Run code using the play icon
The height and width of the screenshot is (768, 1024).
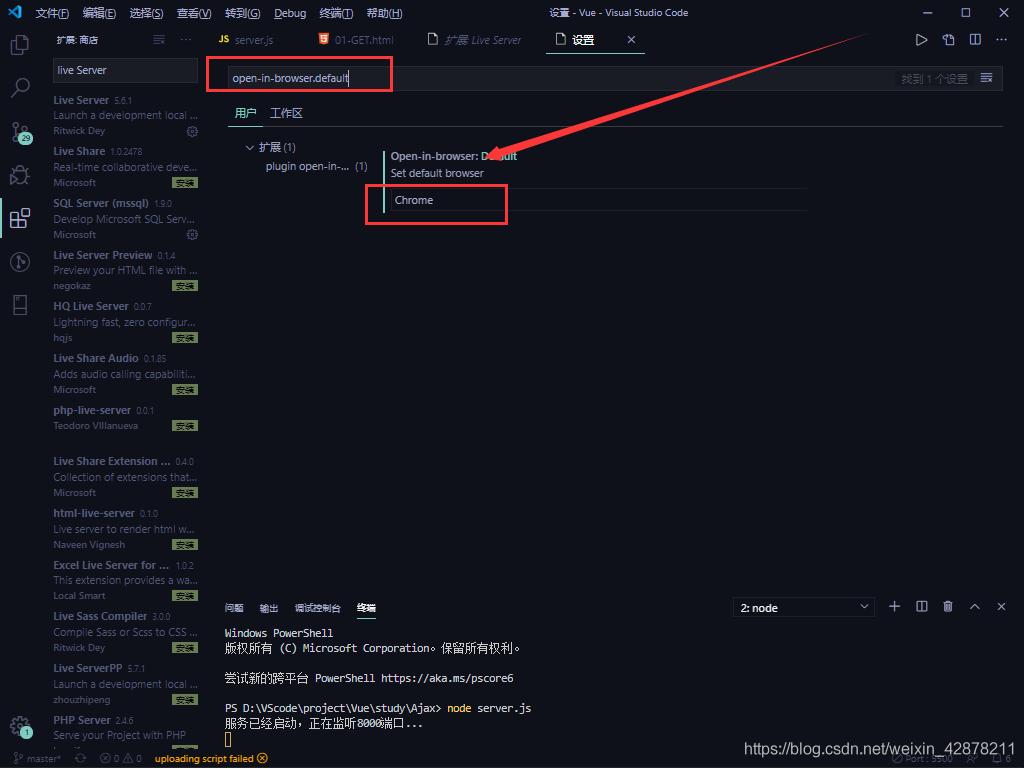(921, 40)
